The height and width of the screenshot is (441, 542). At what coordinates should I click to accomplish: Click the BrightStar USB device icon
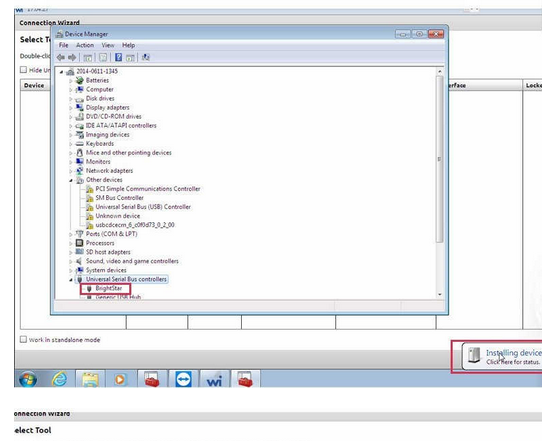(89, 288)
